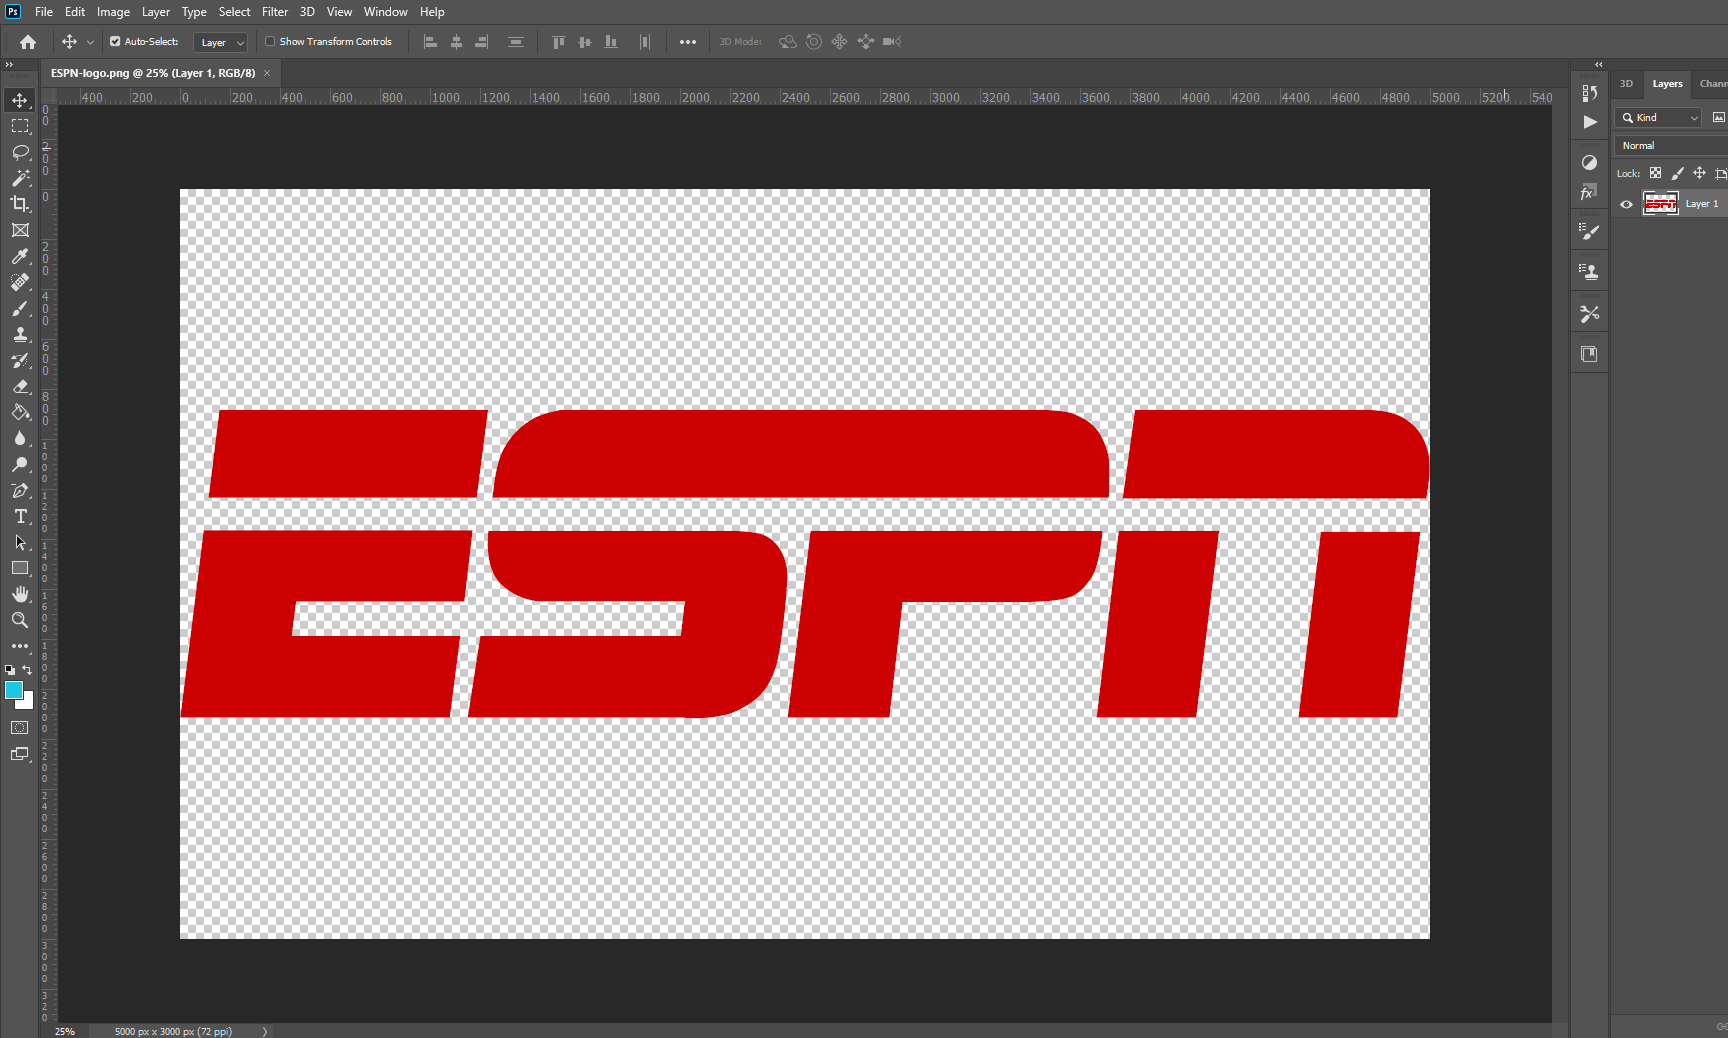Select the Zoom tool
This screenshot has width=1728, height=1038.
pyautogui.click(x=20, y=620)
